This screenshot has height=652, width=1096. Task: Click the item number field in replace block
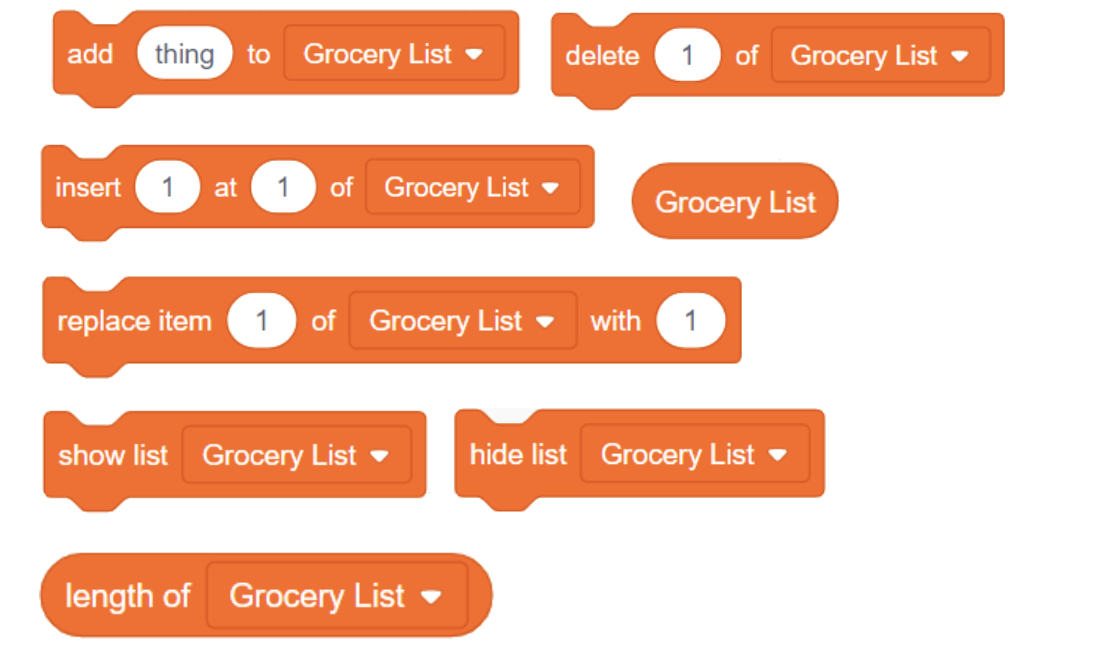(261, 321)
